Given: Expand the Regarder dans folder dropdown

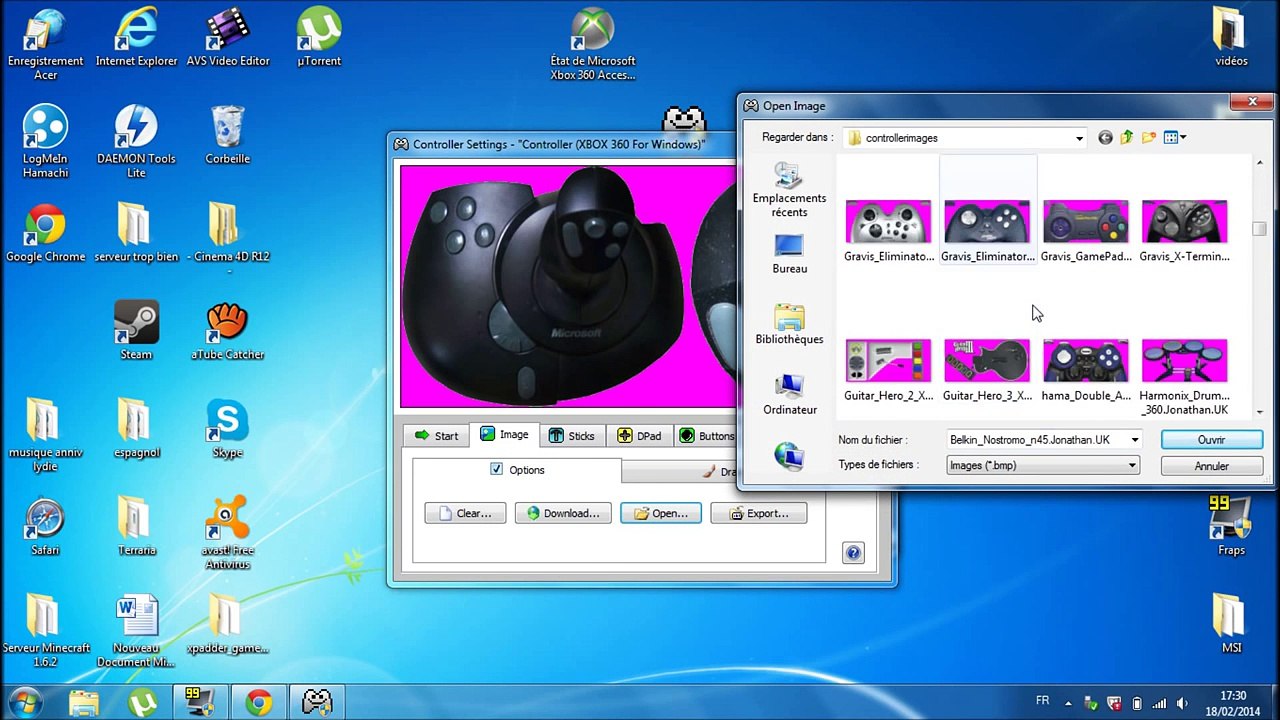Looking at the screenshot, I should click(1079, 139).
